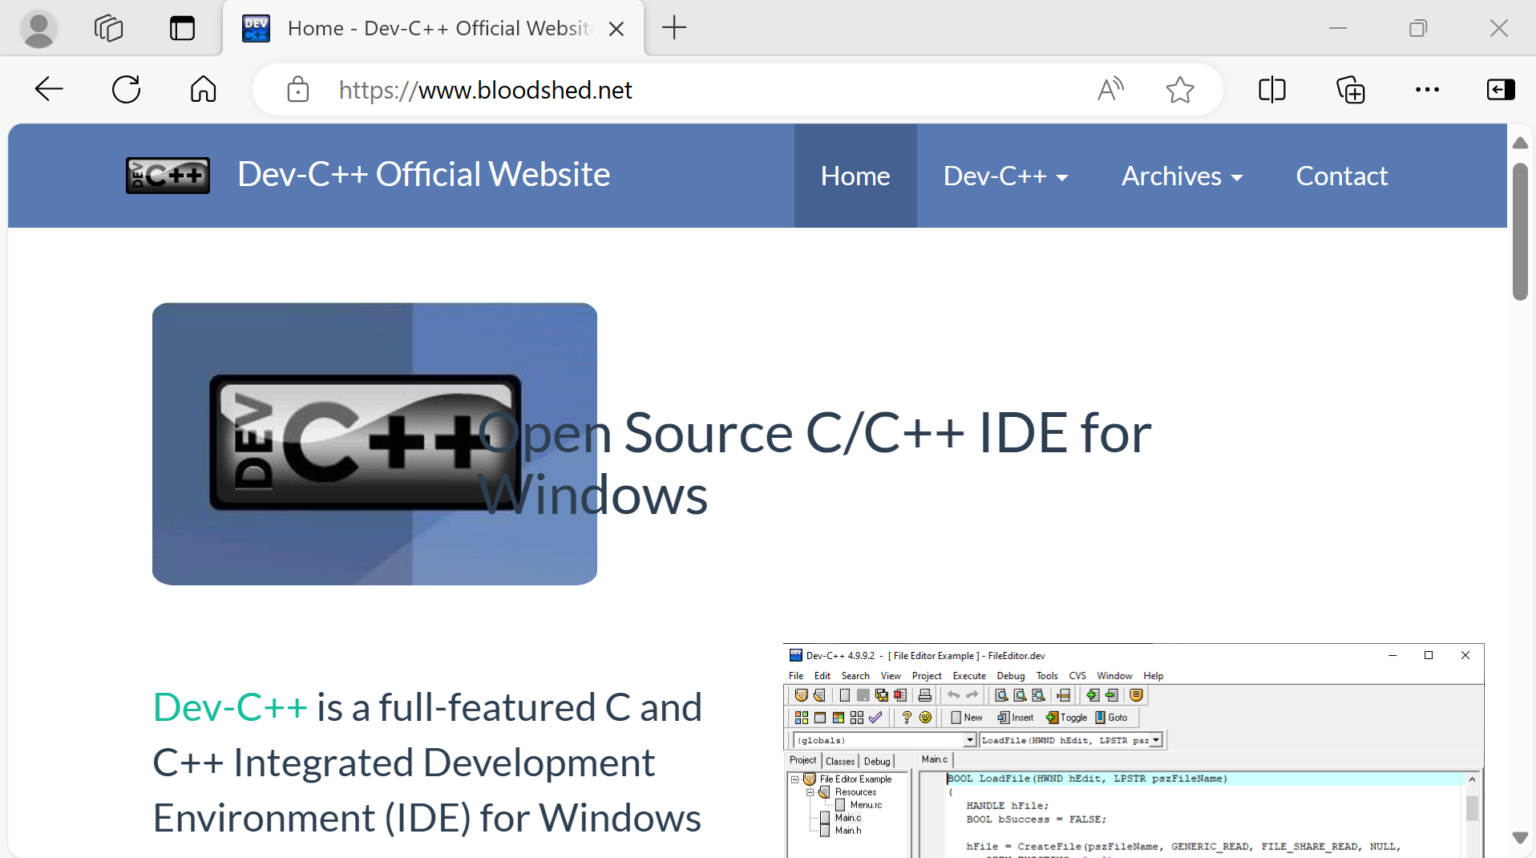Switch to the Dev-C++ Official Website tab
Screen dimensions: 1536x858
pos(420,28)
